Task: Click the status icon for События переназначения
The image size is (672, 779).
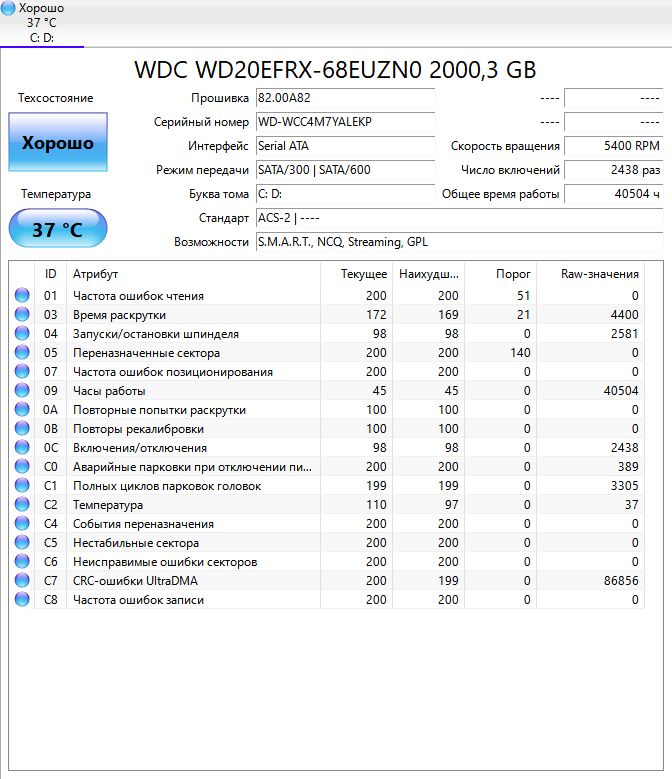Action: [22, 523]
